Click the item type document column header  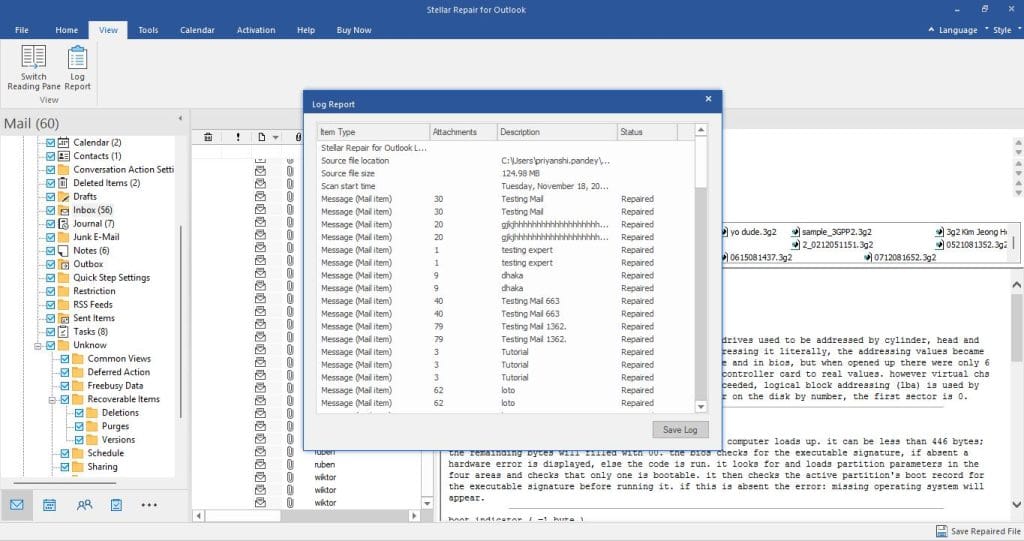[261, 137]
